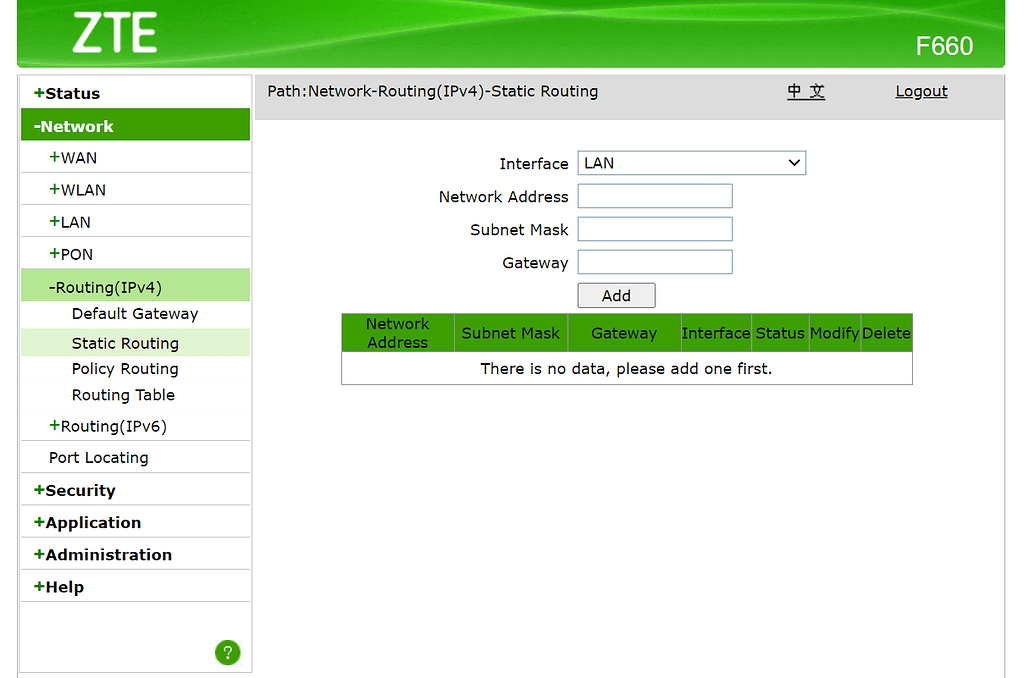Expand the Status menu section
This screenshot has height=678, width=1035.
point(67,93)
